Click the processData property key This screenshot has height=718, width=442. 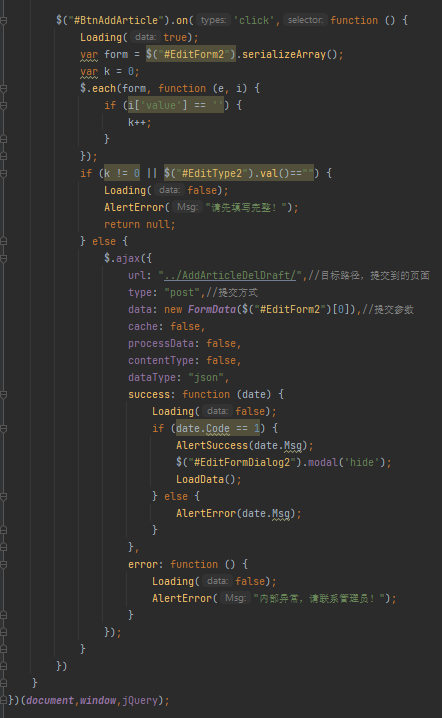(x=161, y=343)
